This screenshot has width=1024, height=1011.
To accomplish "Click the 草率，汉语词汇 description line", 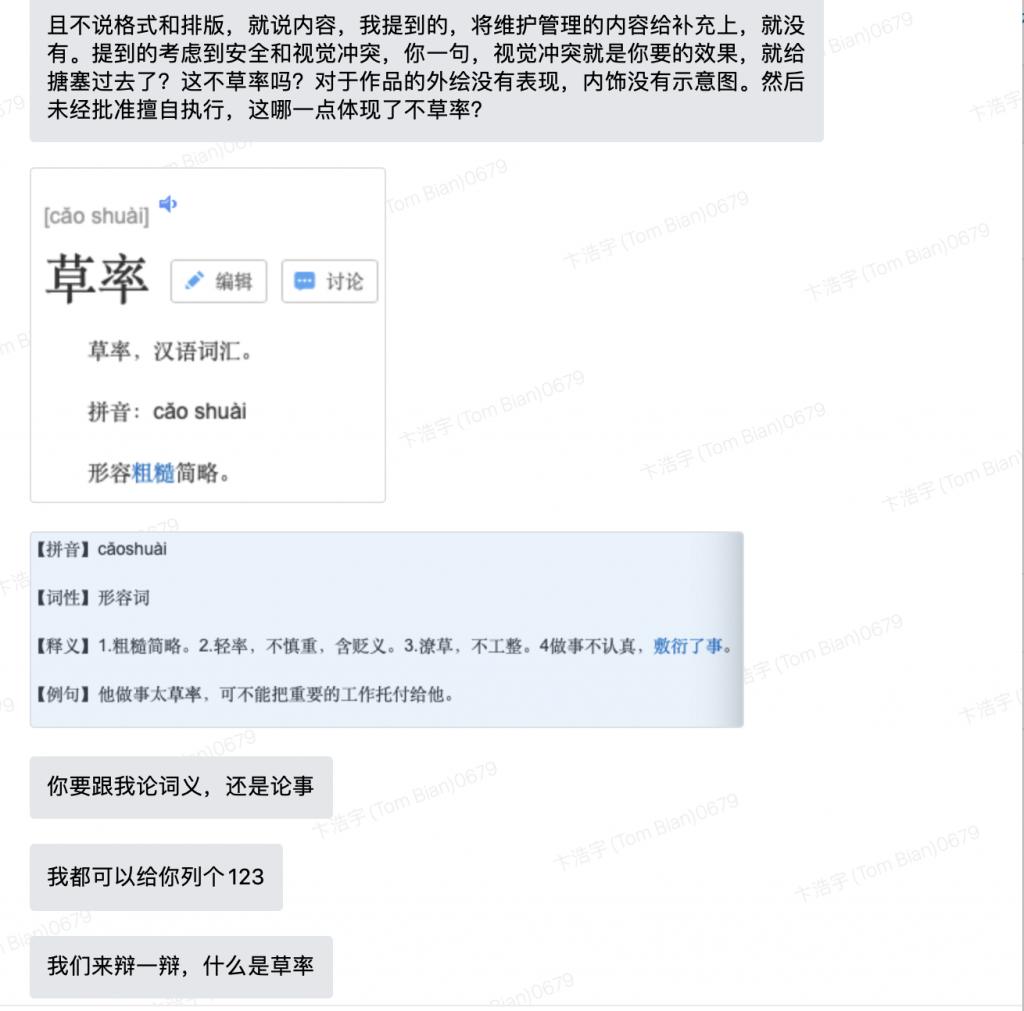I will coord(170,351).
